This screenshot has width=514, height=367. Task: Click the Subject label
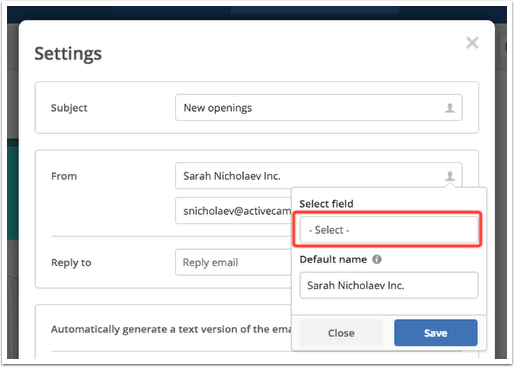tap(69, 108)
